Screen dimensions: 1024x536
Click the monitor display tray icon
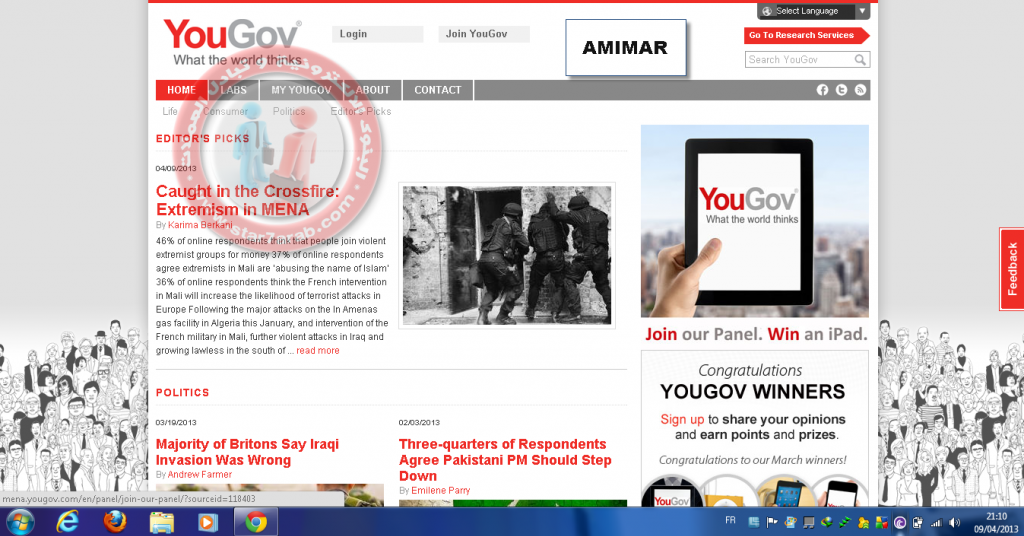coord(808,522)
